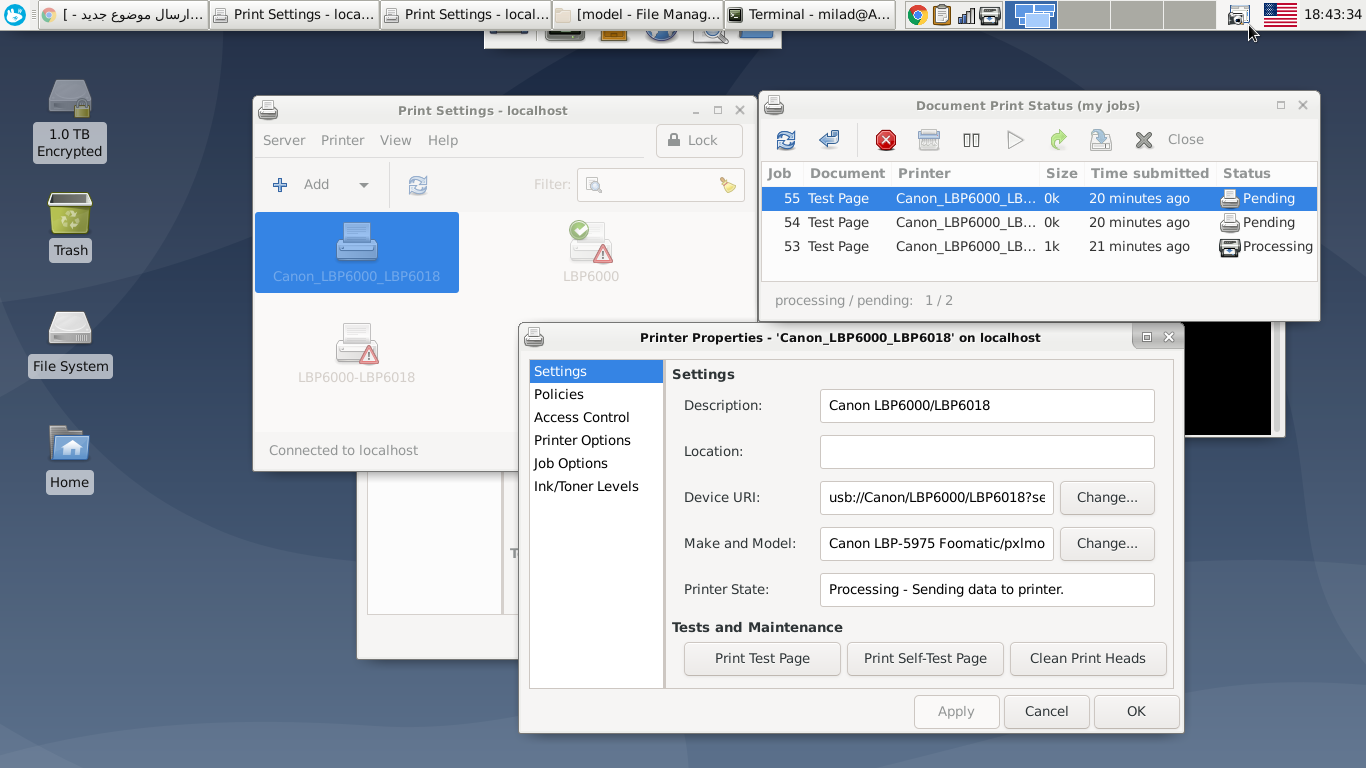The image size is (1366, 768).
Task: Click the hold job pause icon
Action: point(971,140)
